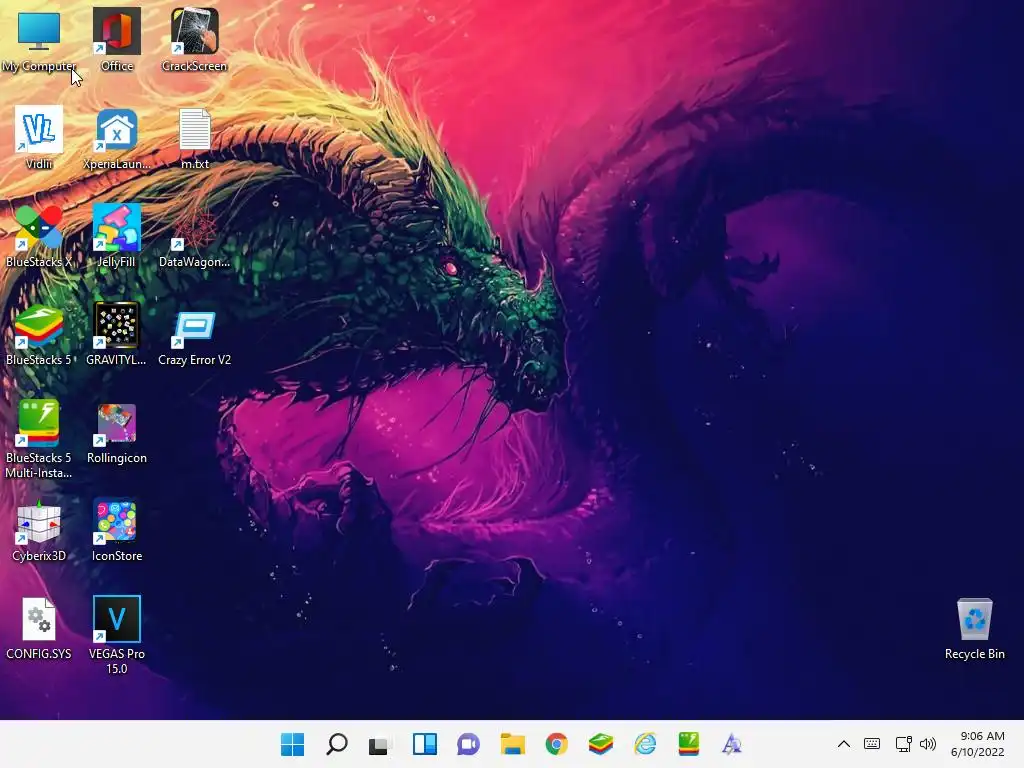
Task: Select the Office desktop shortcut
Action: (x=117, y=40)
